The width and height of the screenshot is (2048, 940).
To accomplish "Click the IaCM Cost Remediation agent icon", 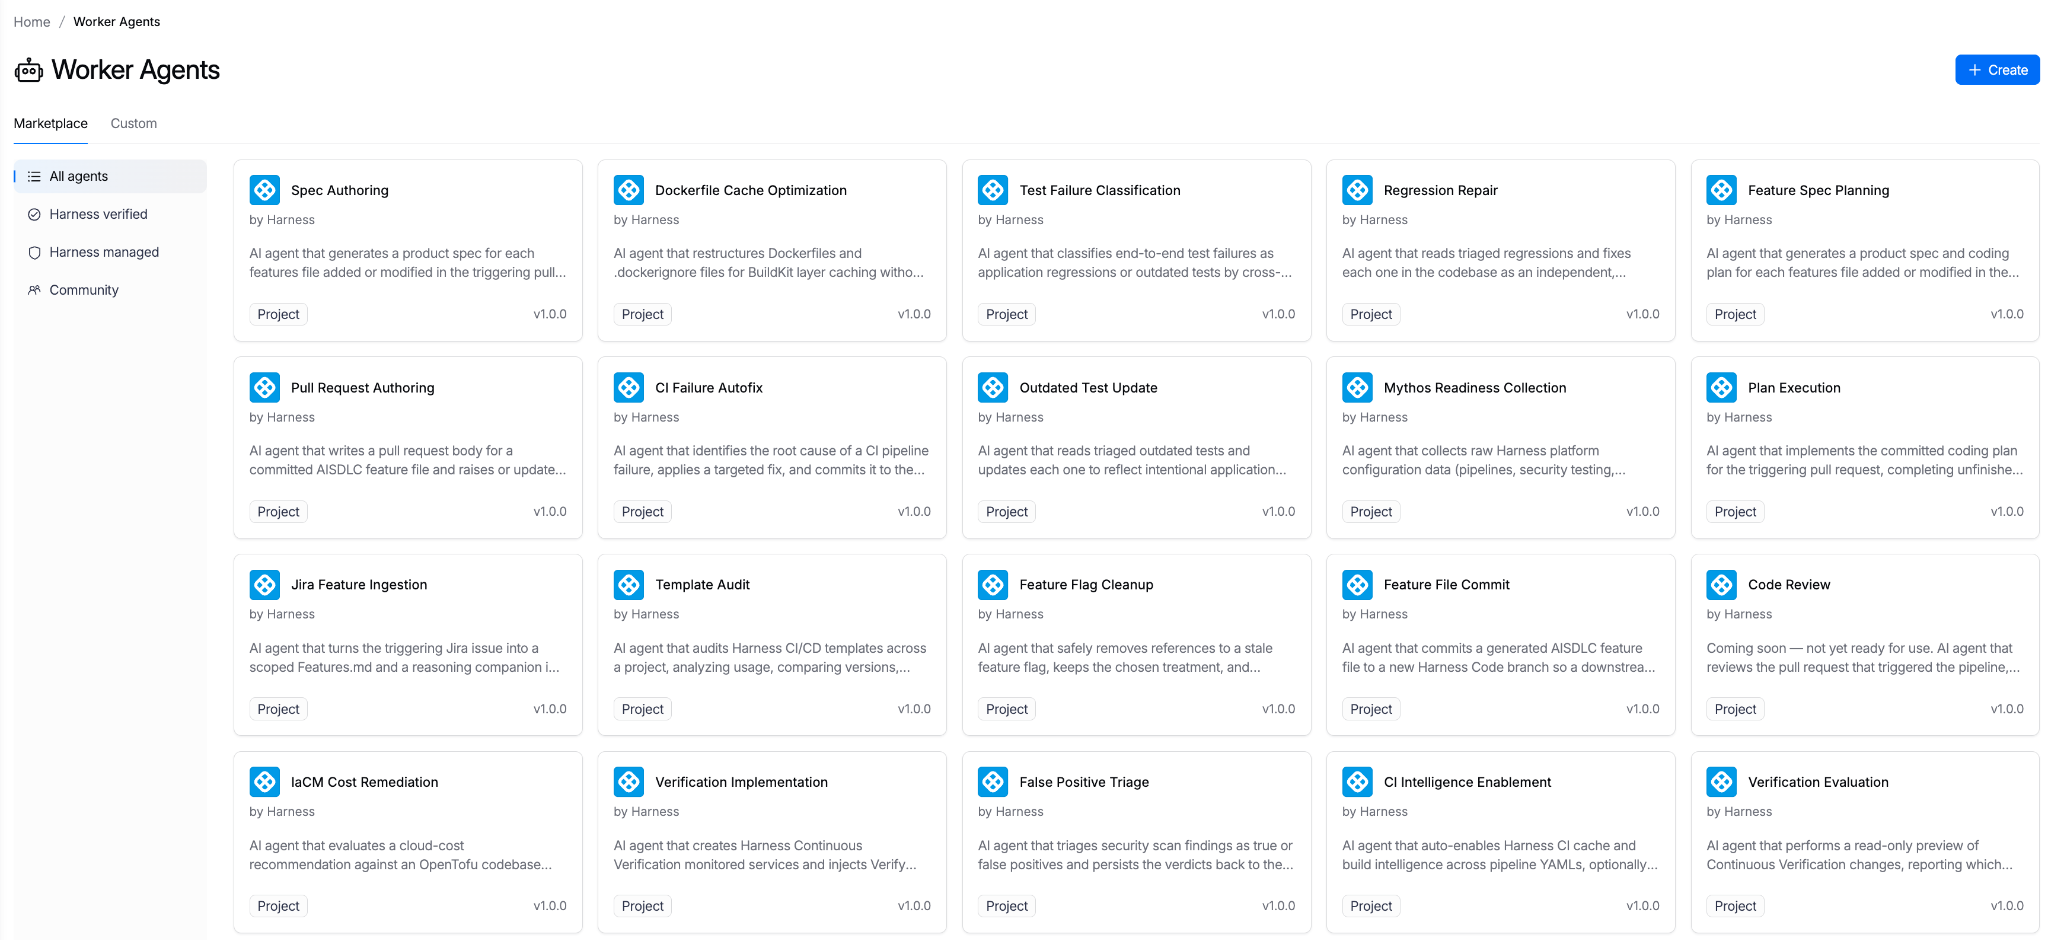I will pos(265,782).
